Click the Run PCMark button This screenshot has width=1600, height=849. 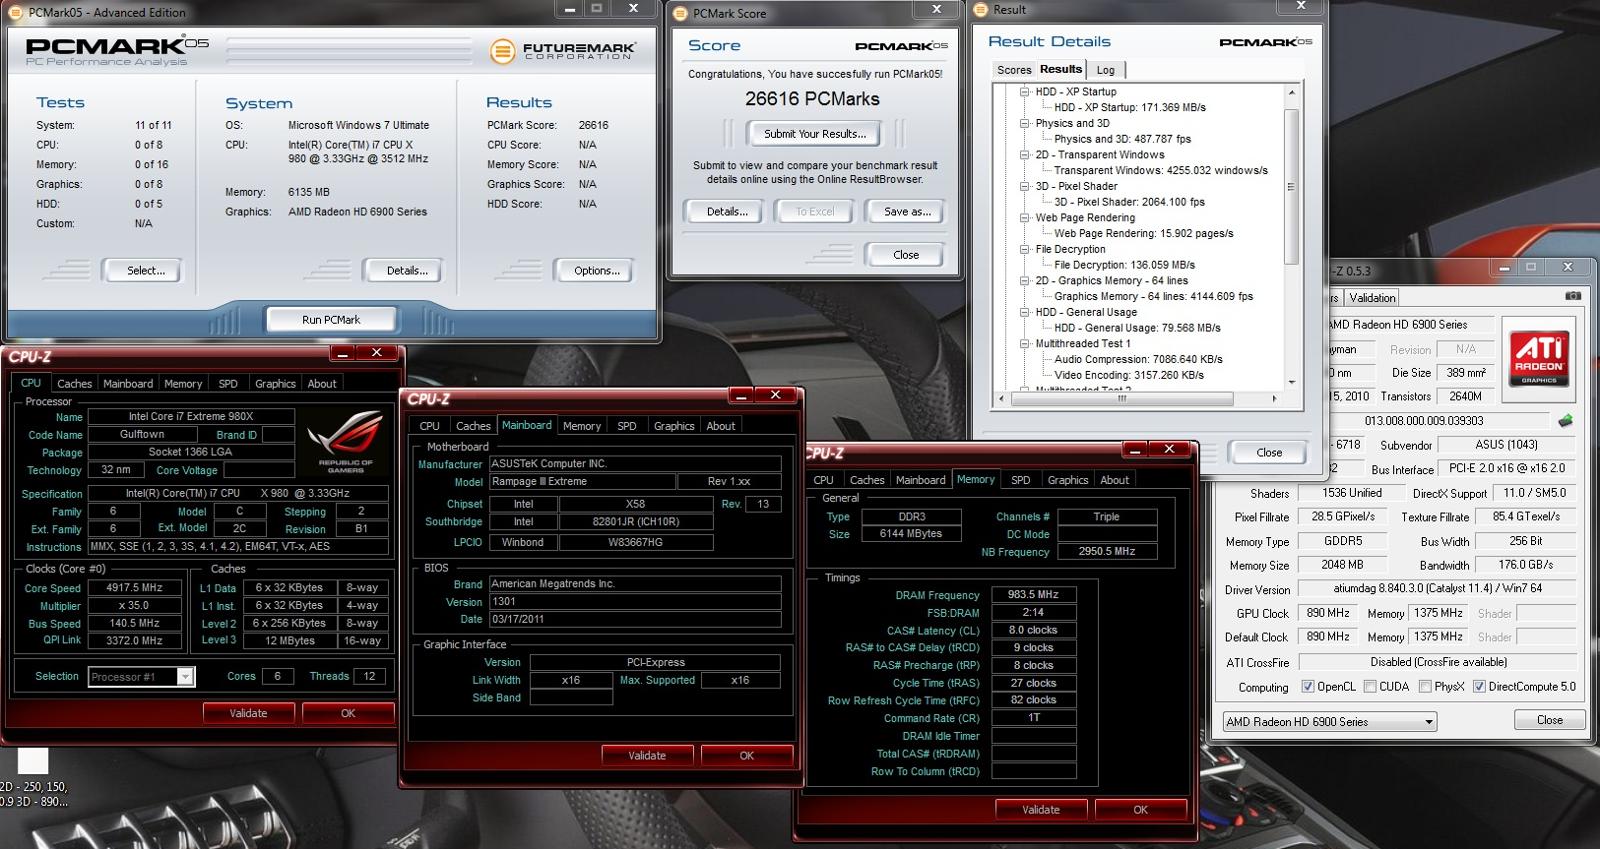[x=331, y=320]
